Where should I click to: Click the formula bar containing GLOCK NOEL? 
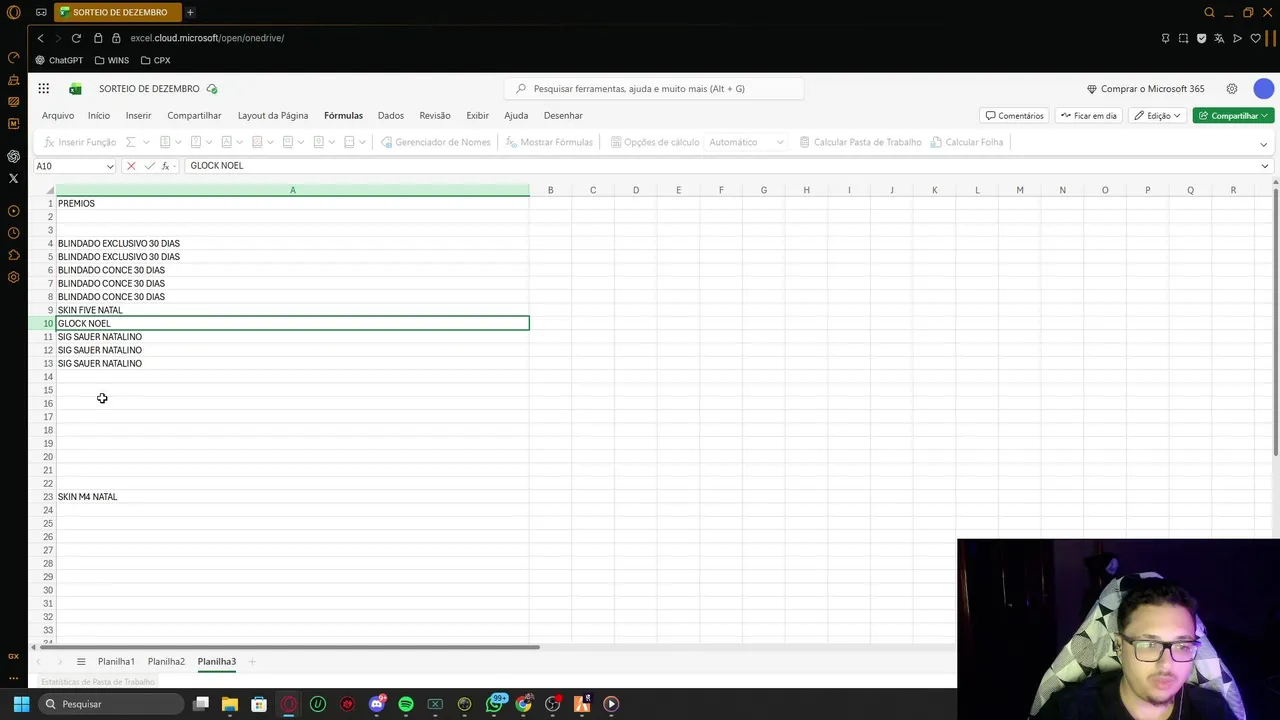click(x=720, y=166)
